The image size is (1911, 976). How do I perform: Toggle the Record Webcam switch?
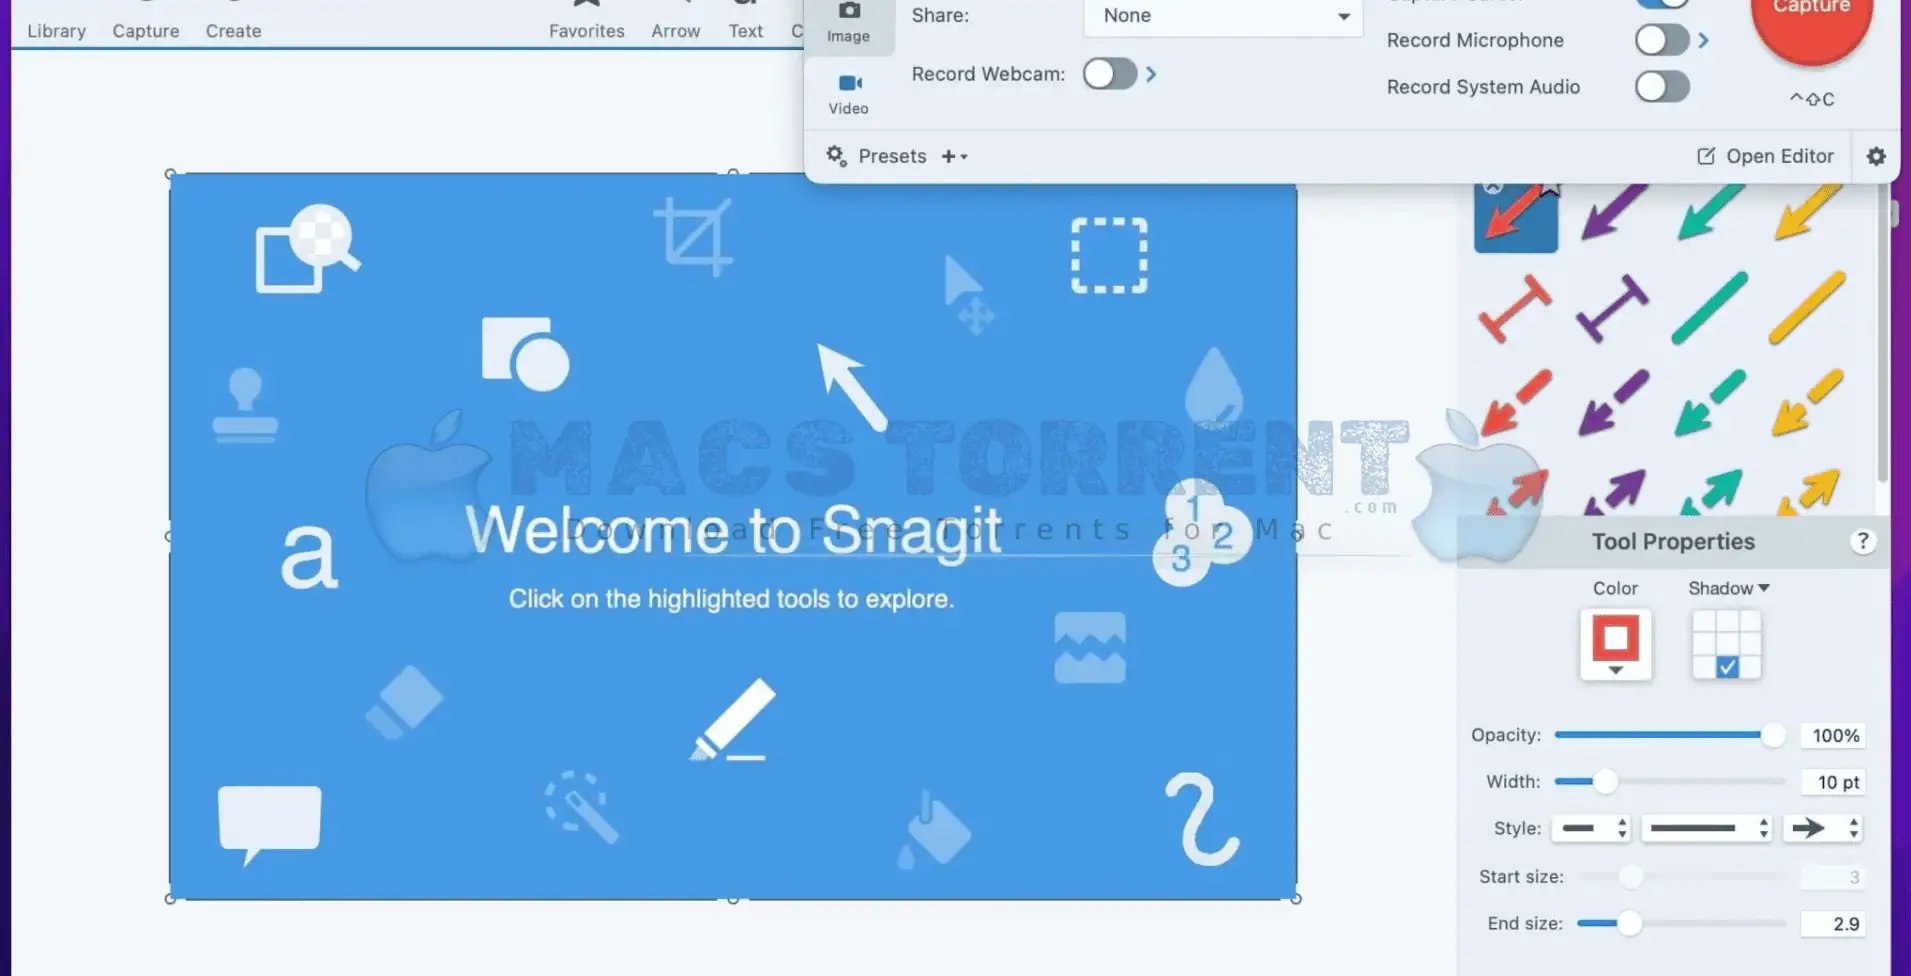(x=1109, y=74)
